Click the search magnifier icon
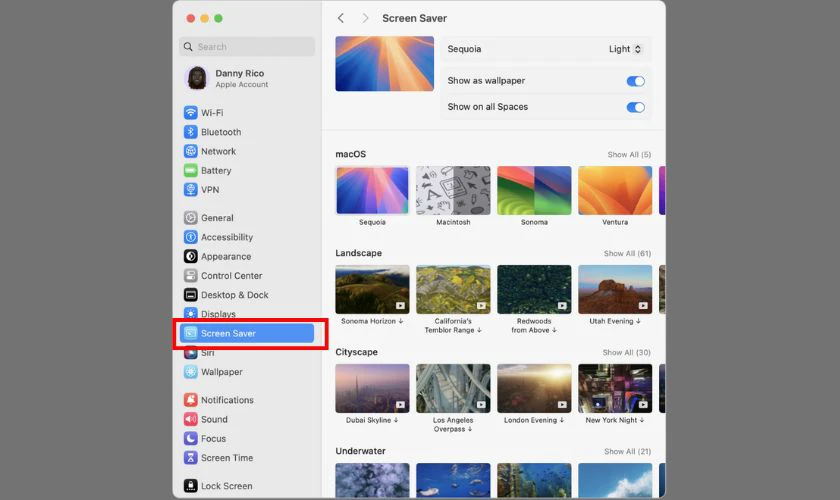 point(188,47)
